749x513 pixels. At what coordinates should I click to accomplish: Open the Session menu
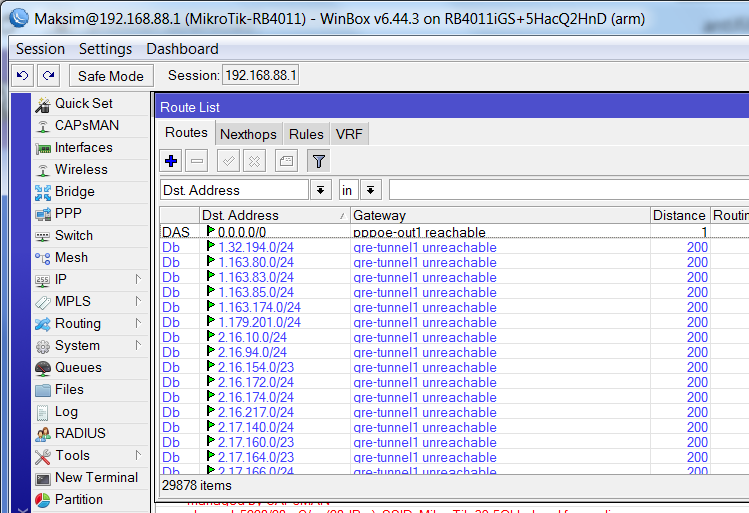(x=40, y=49)
